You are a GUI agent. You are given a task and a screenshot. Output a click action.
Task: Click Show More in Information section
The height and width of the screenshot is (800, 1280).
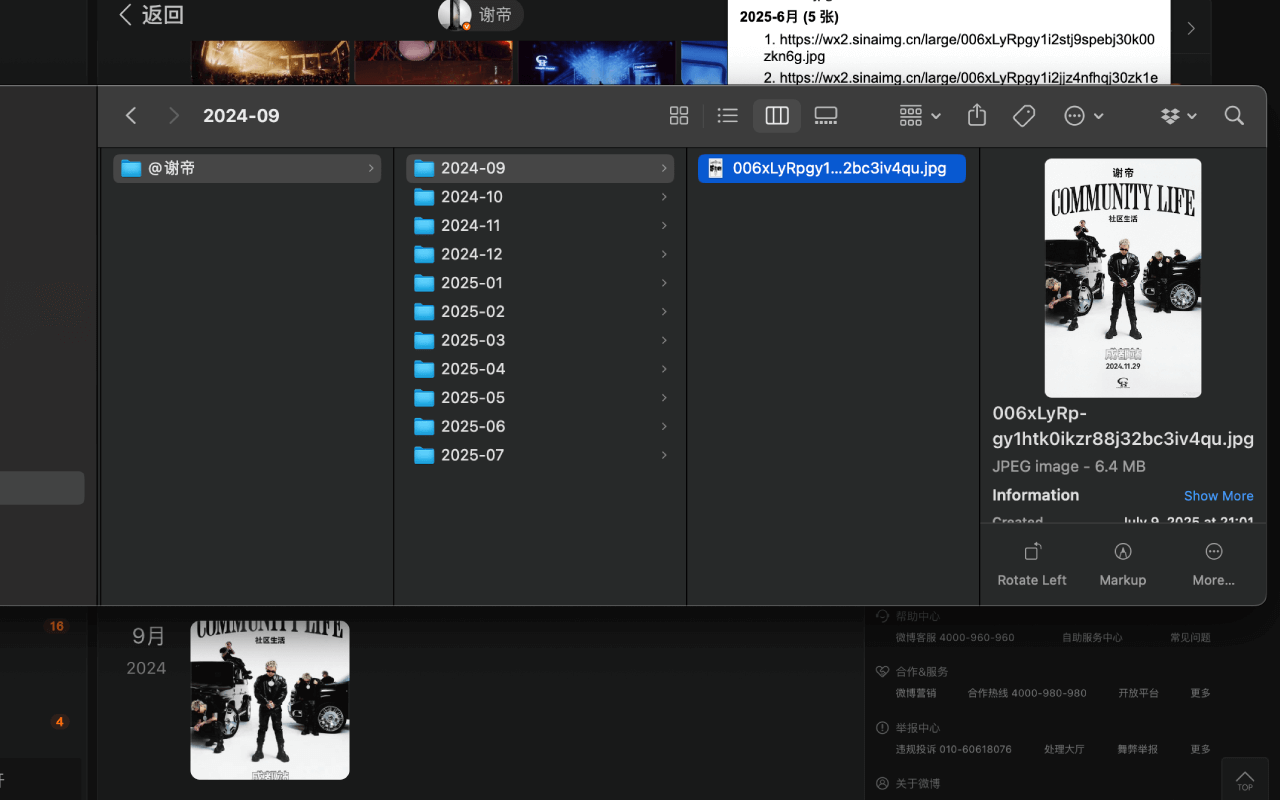click(1218, 496)
